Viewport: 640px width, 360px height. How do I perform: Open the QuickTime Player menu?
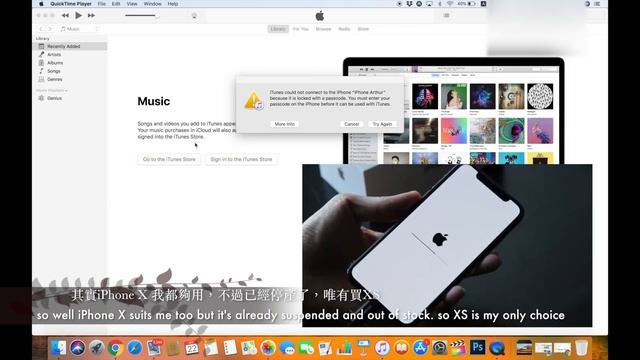[71, 4]
